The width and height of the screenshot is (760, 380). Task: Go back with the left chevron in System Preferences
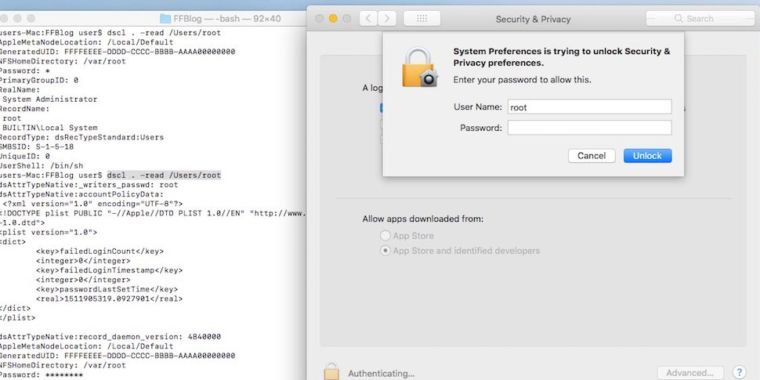(368, 18)
